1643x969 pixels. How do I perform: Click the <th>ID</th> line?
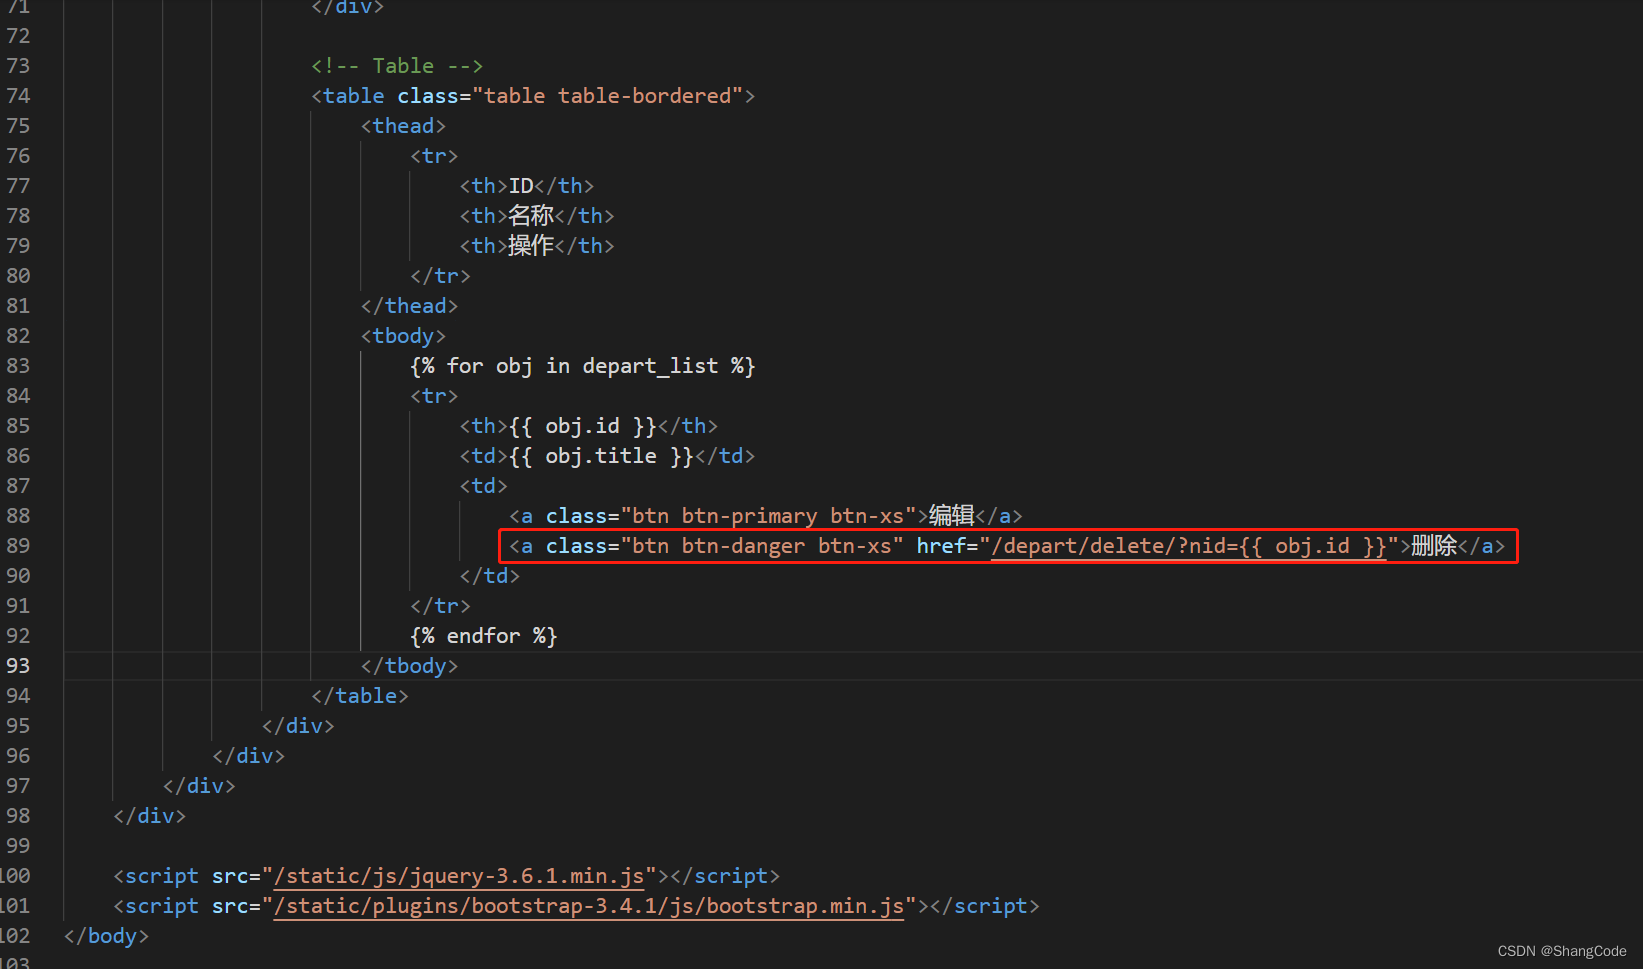click(527, 186)
